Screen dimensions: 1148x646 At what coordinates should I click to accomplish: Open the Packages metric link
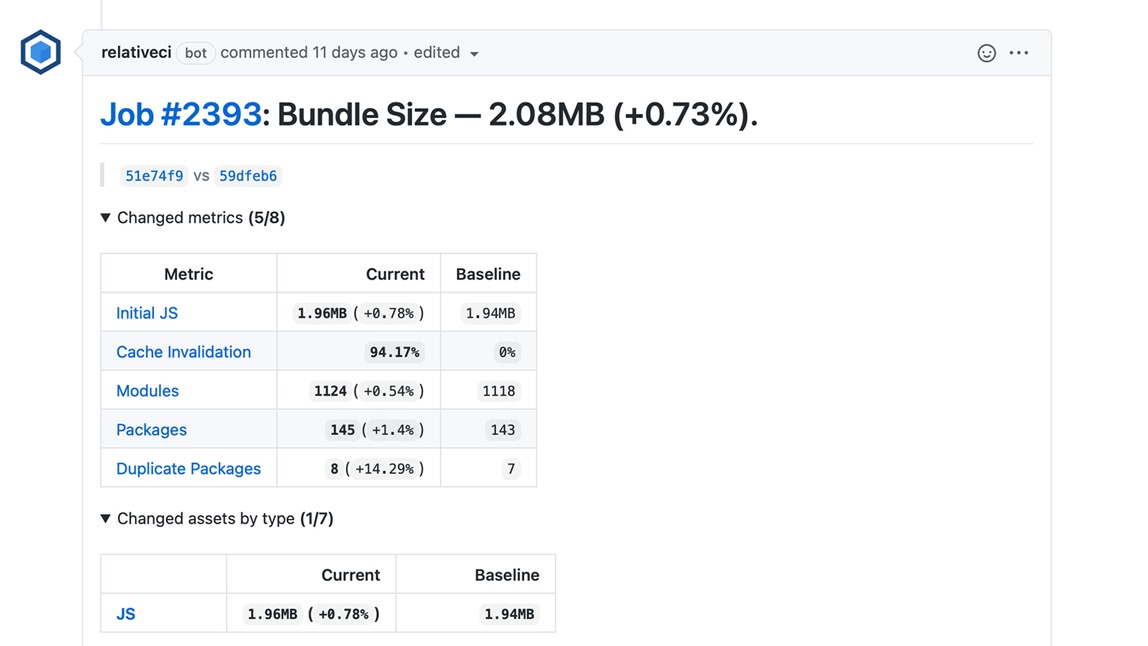pos(151,430)
